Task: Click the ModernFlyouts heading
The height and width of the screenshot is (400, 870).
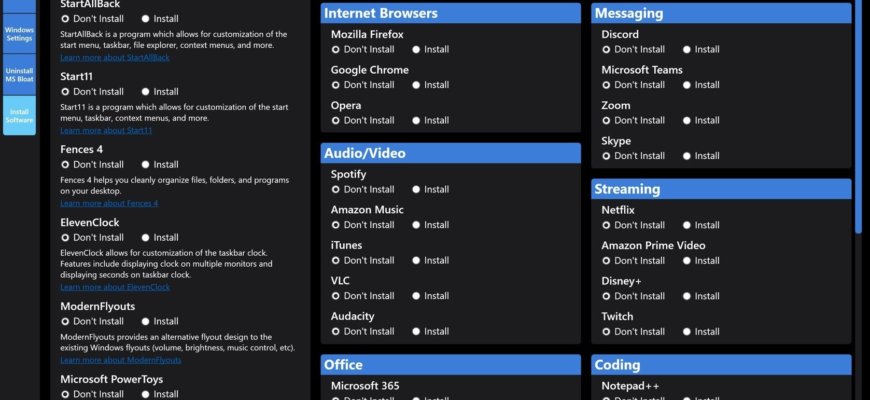Action: (98, 306)
